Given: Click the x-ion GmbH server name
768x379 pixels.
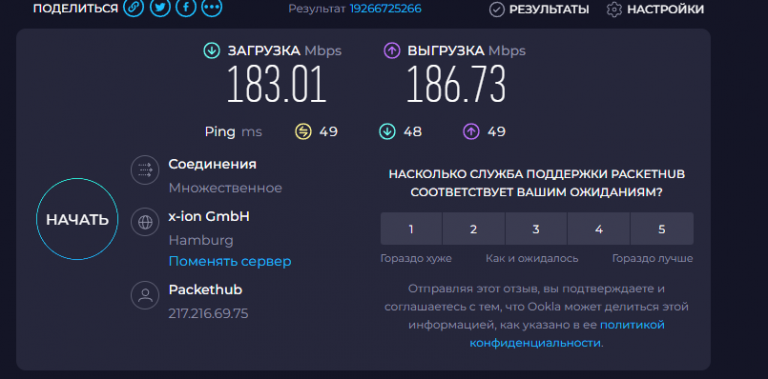Looking at the screenshot, I should click(209, 216).
